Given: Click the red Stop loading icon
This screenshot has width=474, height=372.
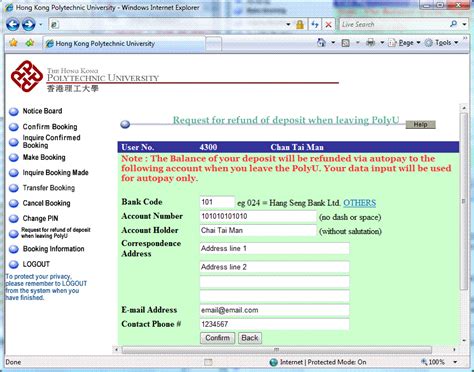Looking at the screenshot, I should tap(328, 24).
